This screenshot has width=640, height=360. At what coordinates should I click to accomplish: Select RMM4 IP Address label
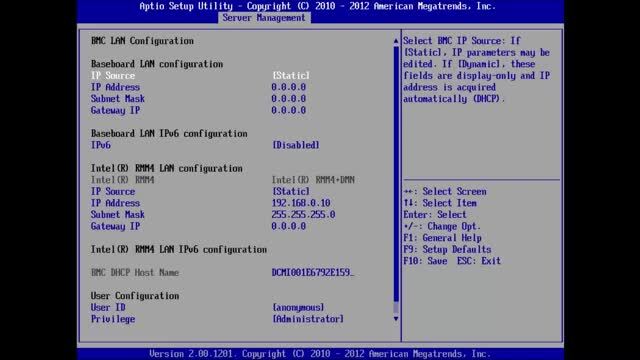116,203
